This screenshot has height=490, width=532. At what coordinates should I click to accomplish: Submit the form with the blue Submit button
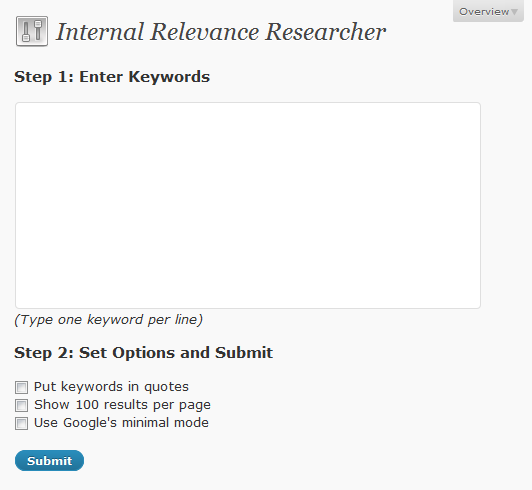[49, 460]
